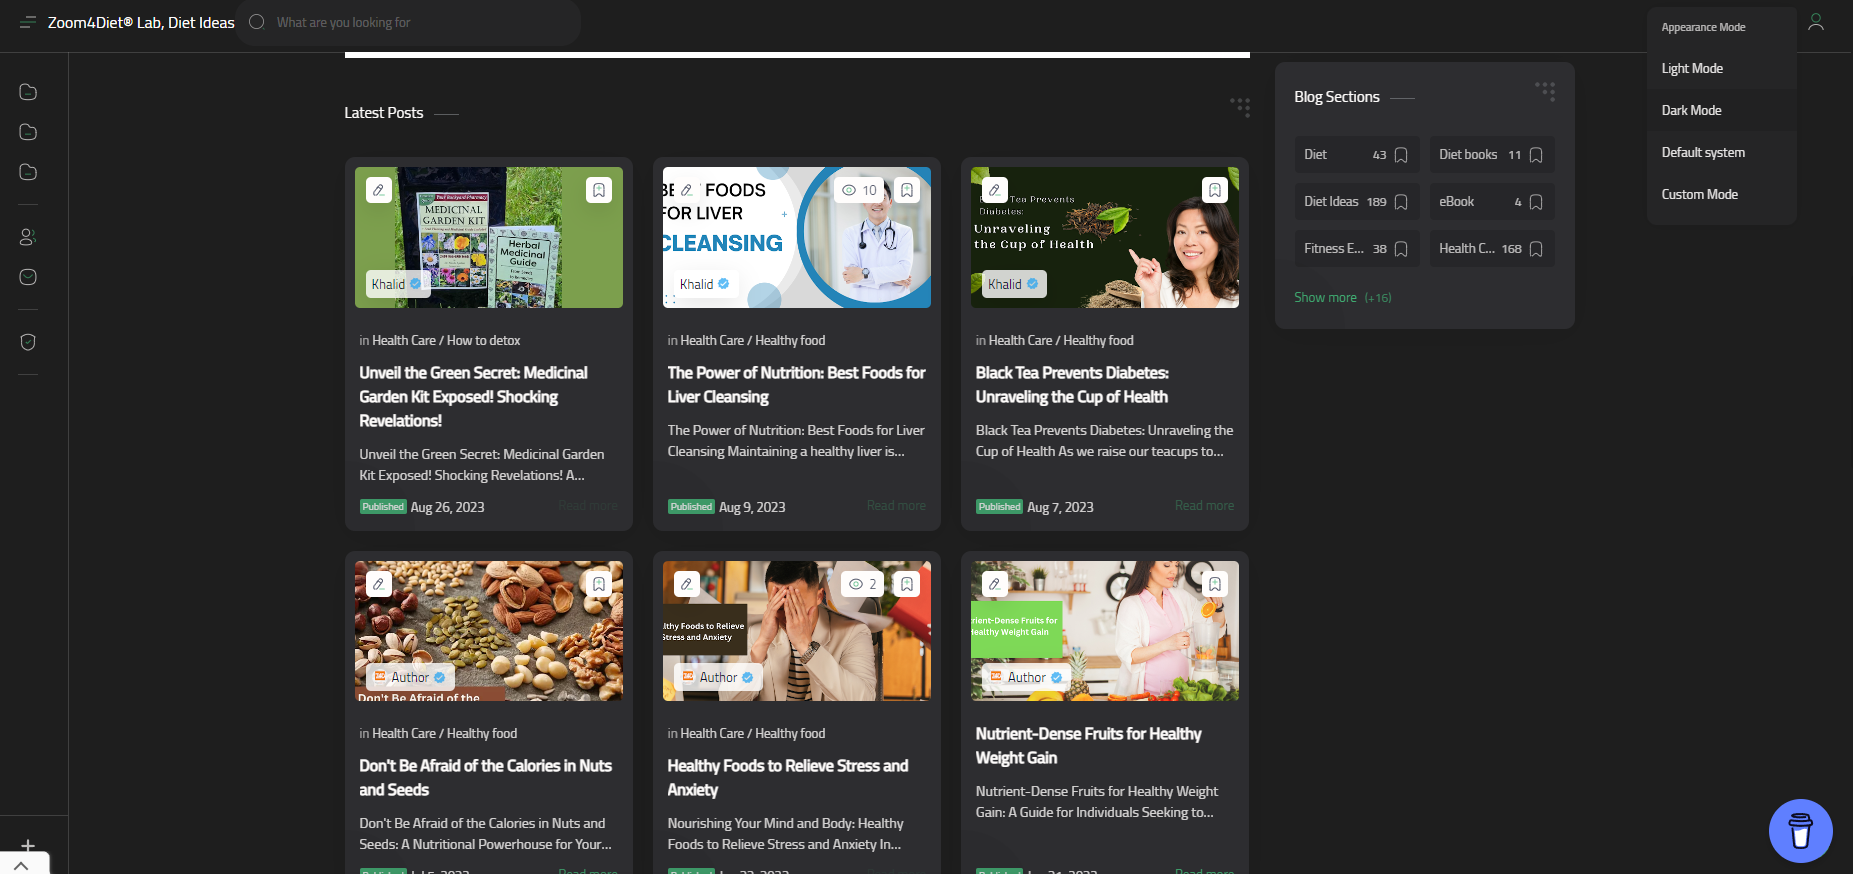The height and width of the screenshot is (874, 1853).
Task: Toggle bookmark on Nuts and Seeds post
Action: (x=599, y=584)
